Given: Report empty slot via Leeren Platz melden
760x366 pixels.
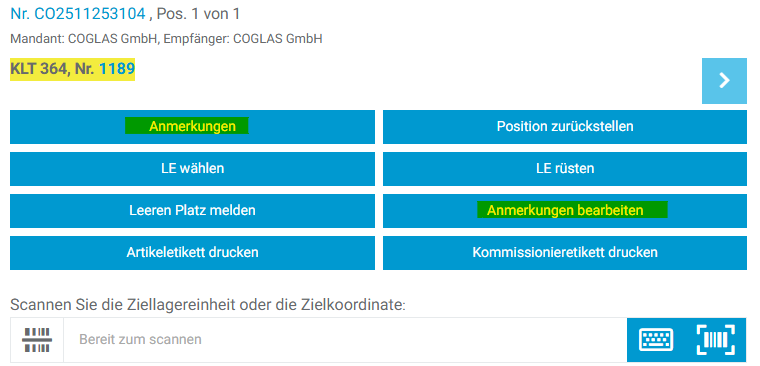Looking at the screenshot, I should [192, 211].
